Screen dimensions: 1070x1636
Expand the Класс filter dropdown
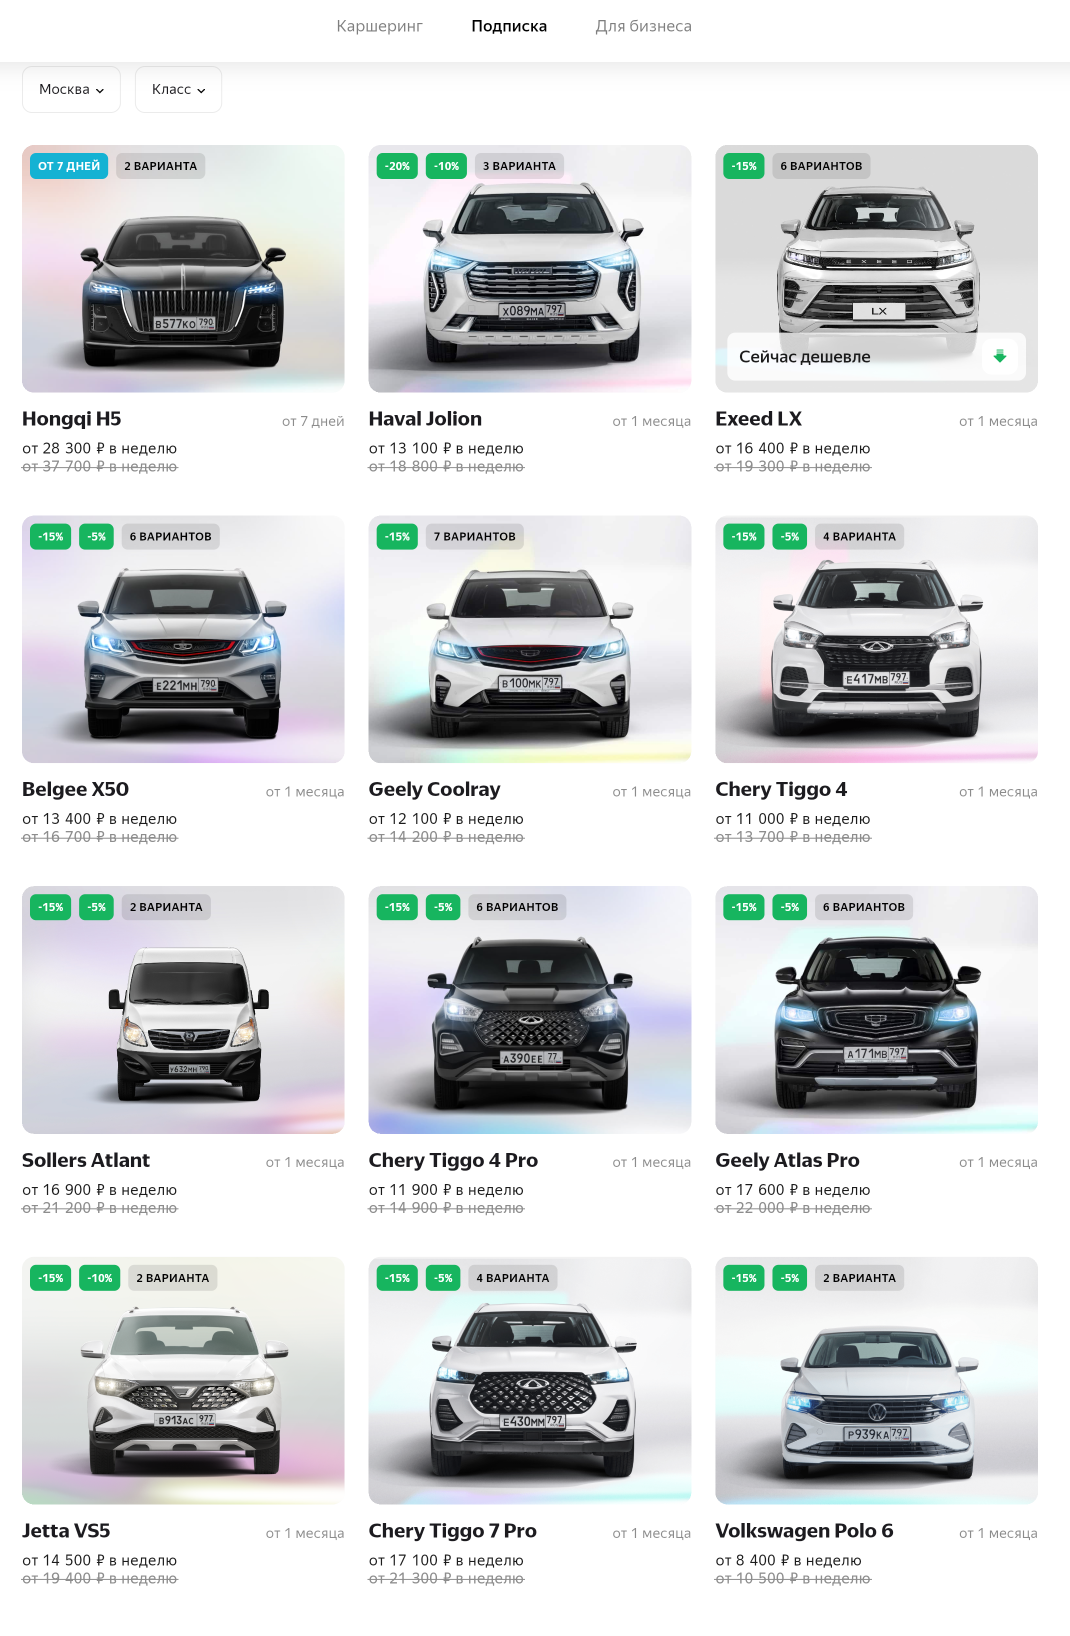coord(178,90)
